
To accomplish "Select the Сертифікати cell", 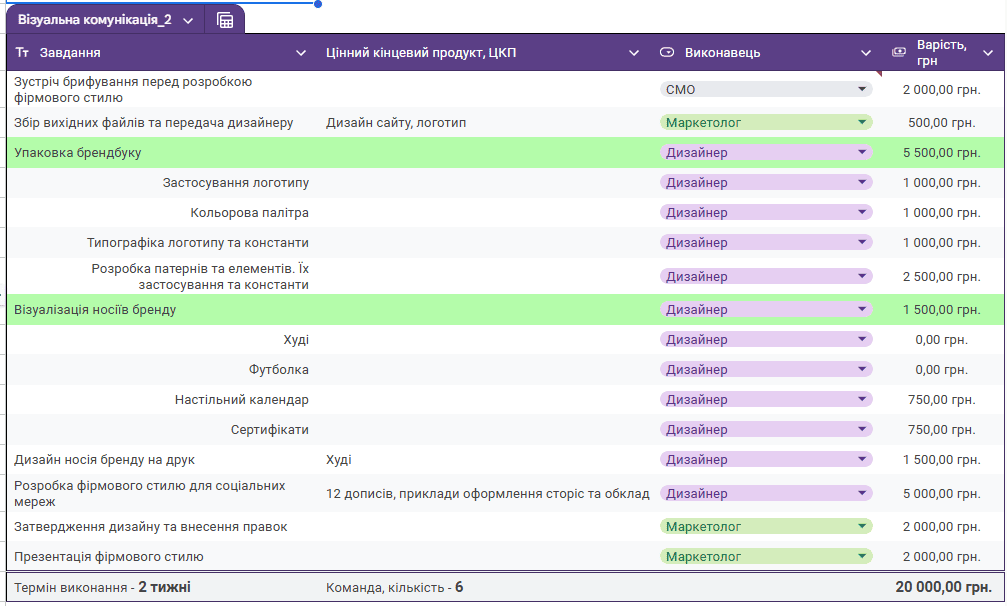I will [x=163, y=429].
